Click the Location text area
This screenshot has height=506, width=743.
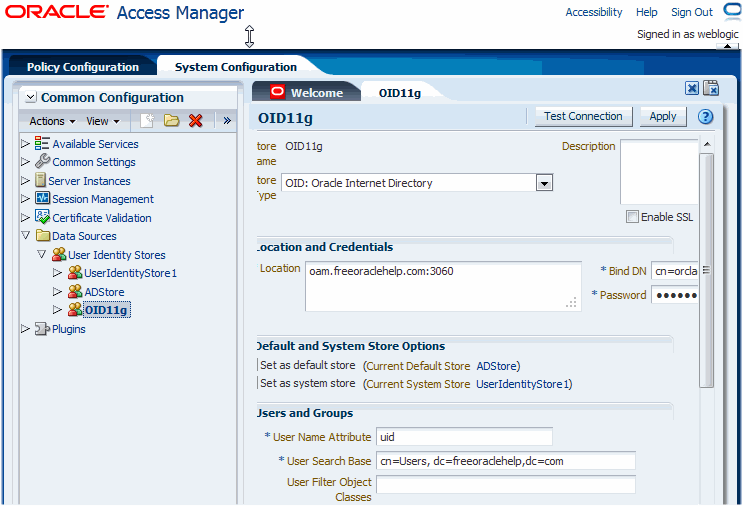tap(443, 286)
